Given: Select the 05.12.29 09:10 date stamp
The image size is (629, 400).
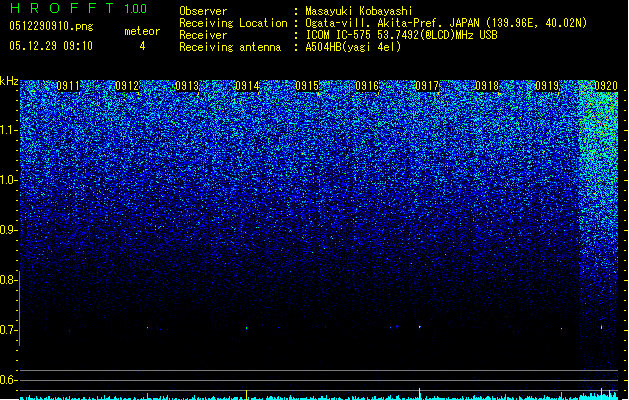Looking at the screenshot, I should pyautogui.click(x=50, y=46).
